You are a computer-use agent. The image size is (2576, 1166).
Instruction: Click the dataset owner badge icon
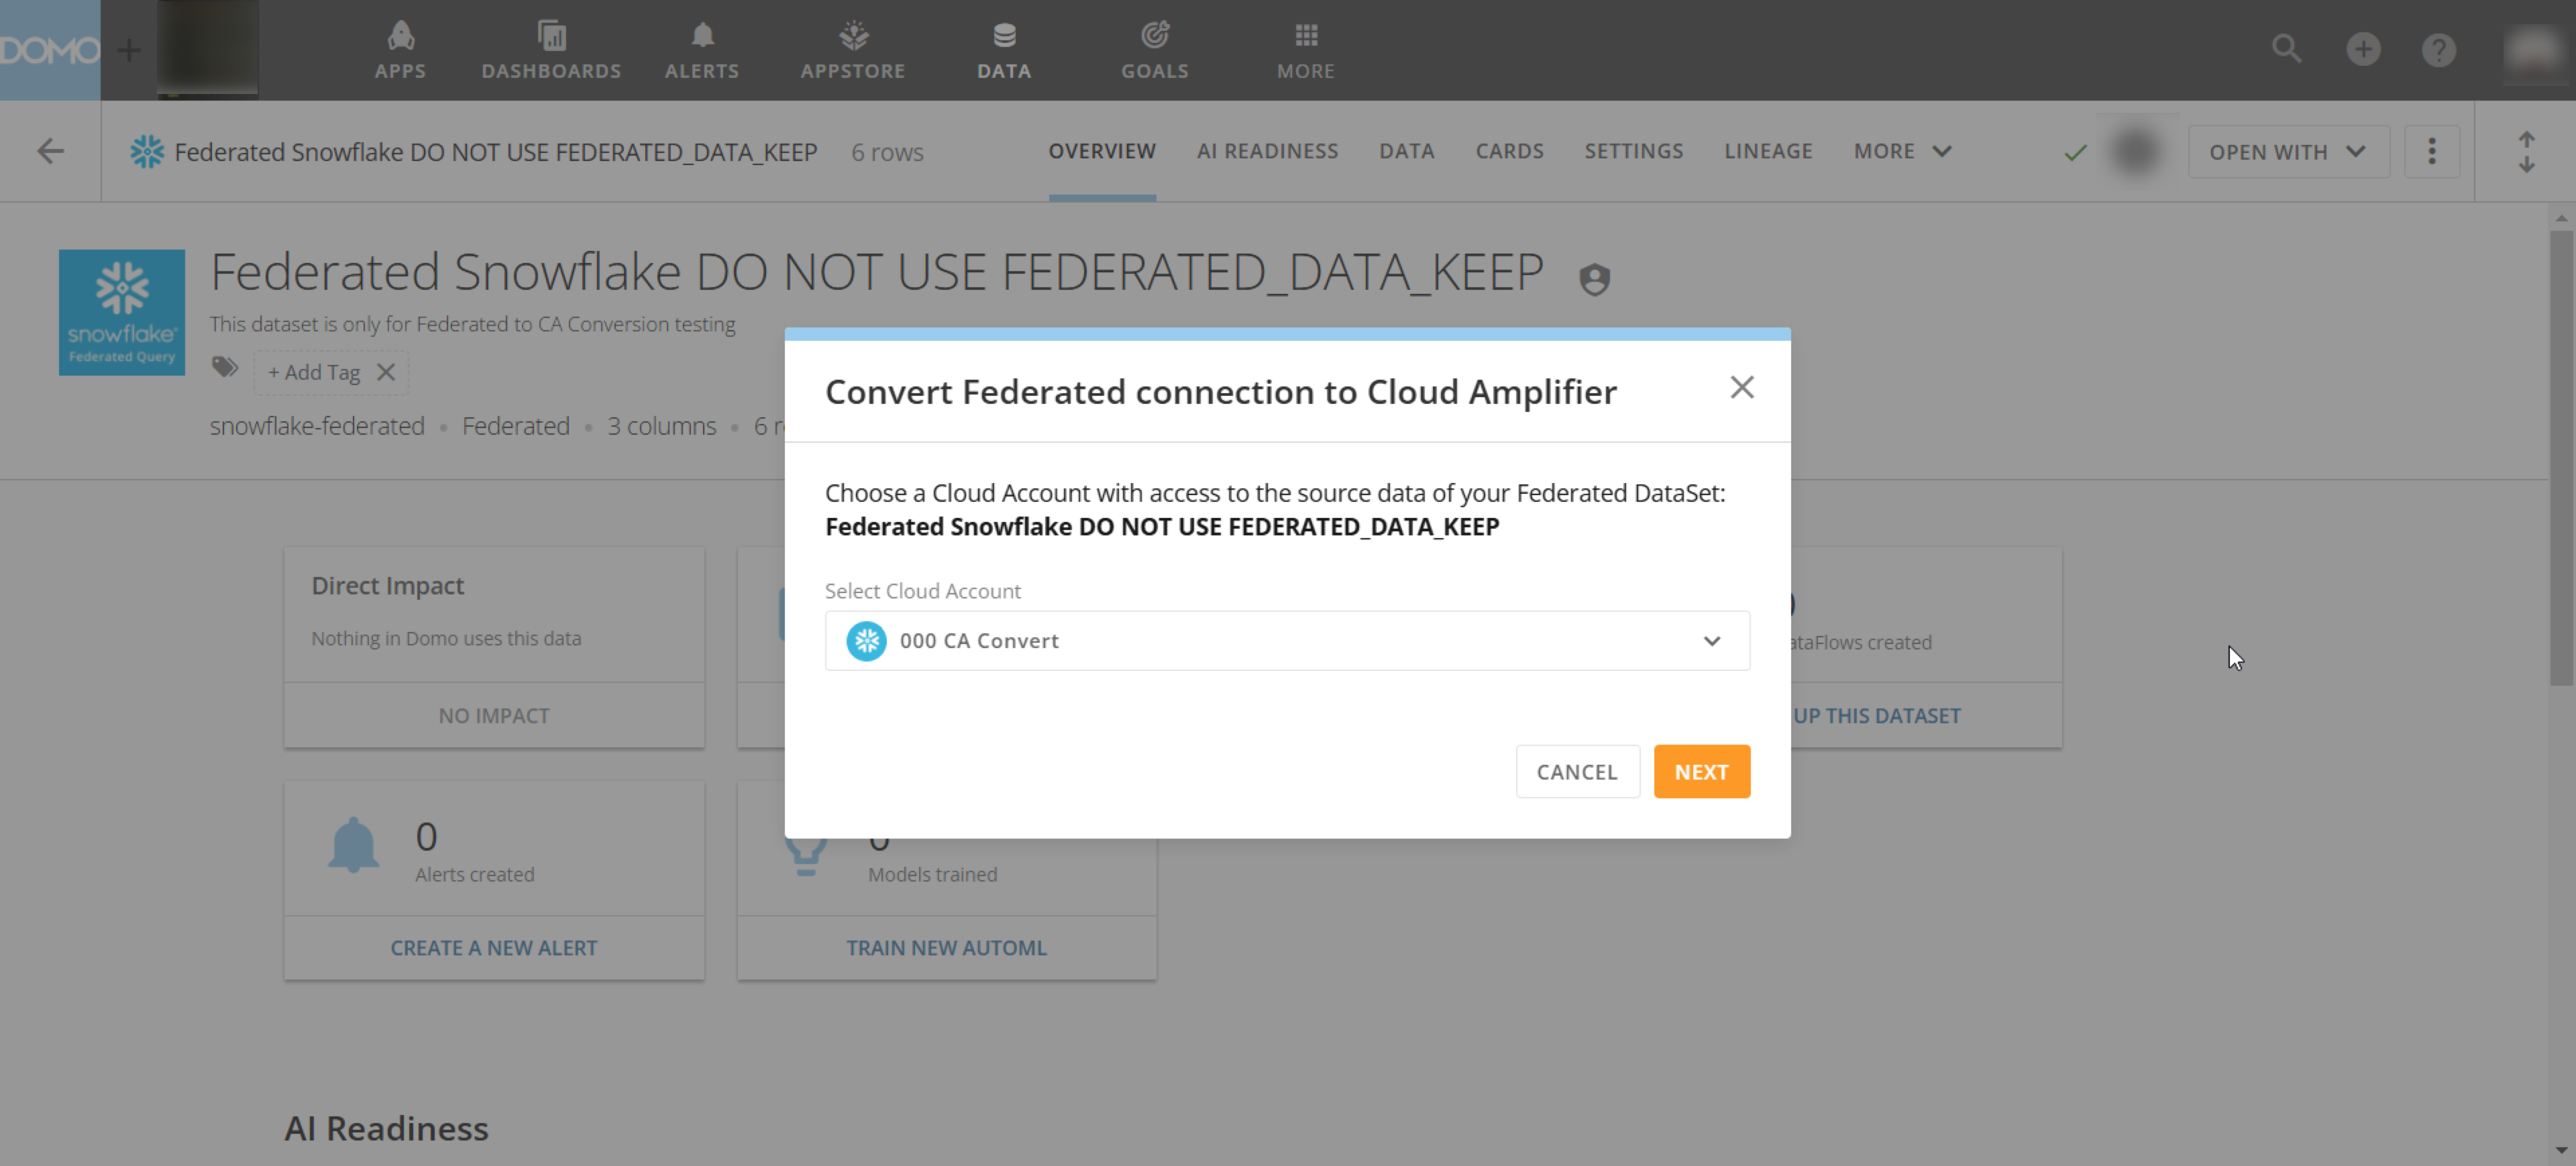point(1594,279)
